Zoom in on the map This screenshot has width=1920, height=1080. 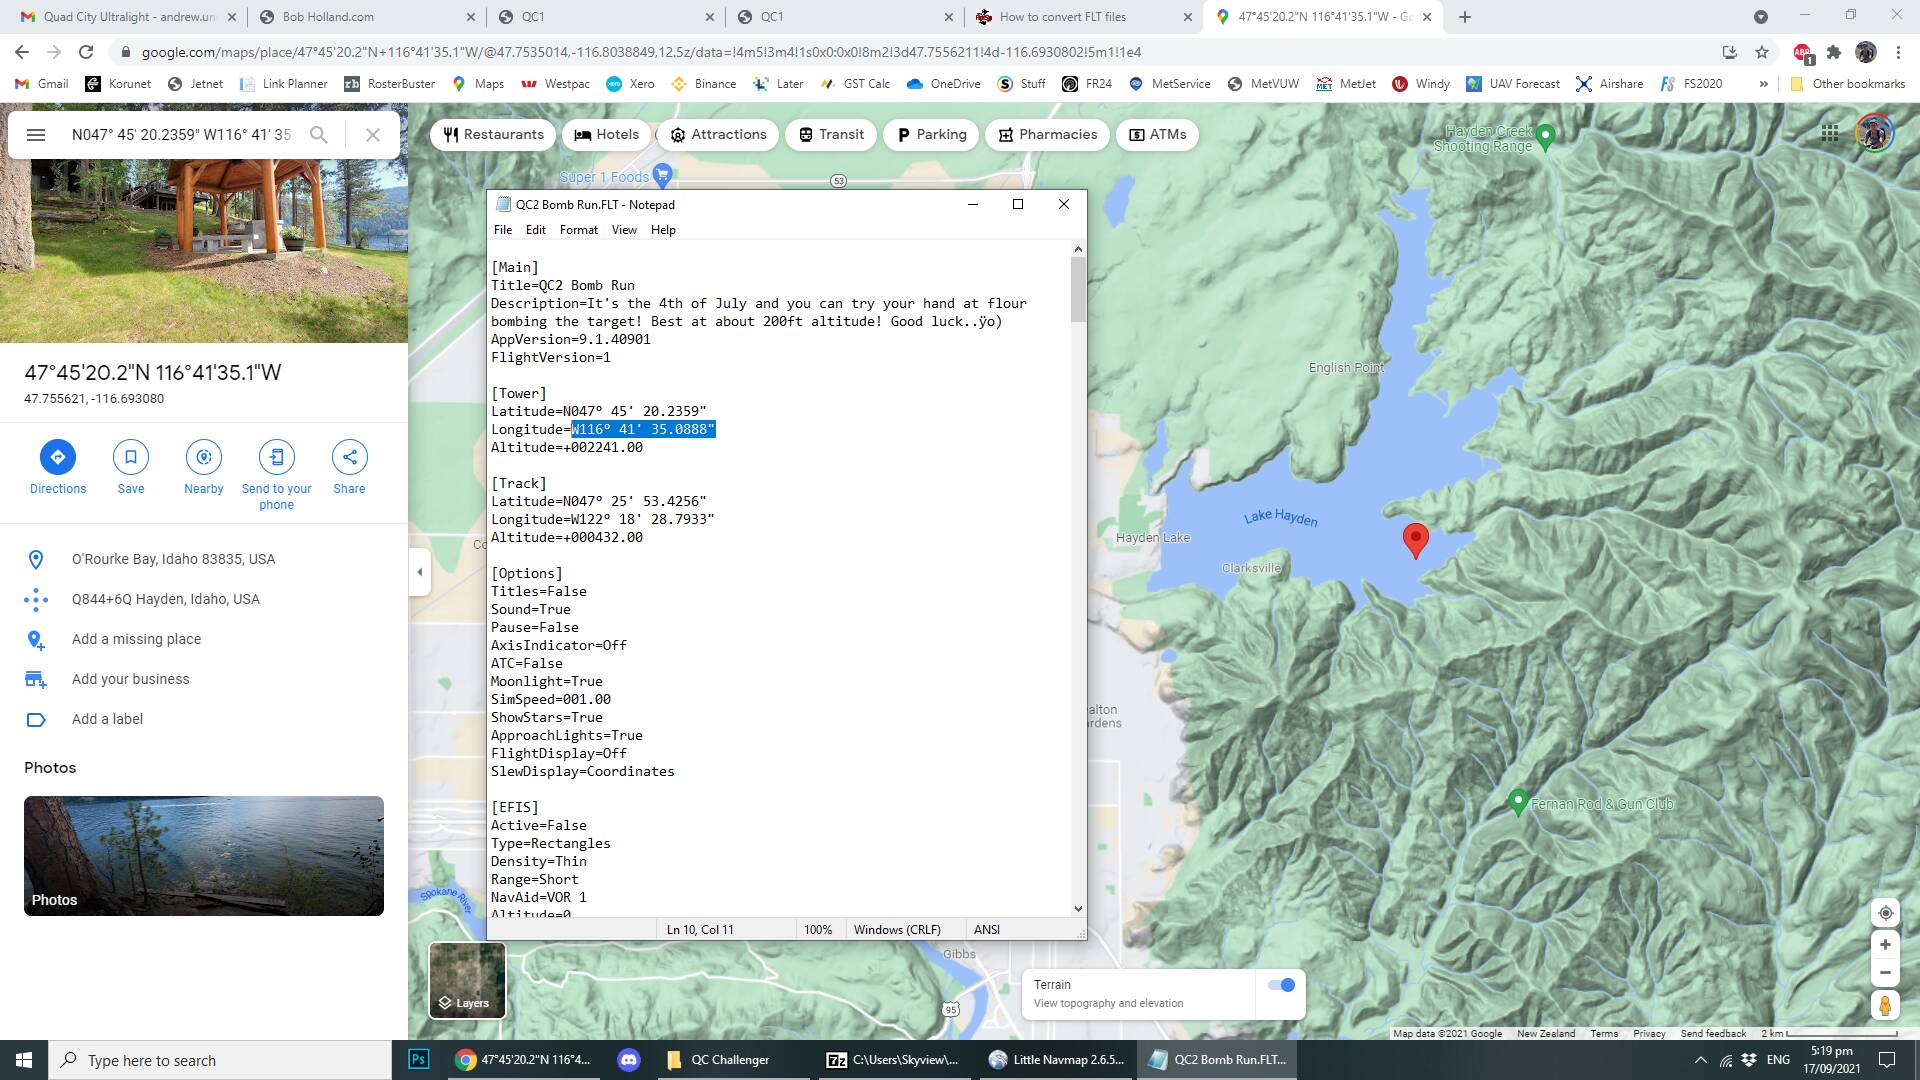tap(1885, 945)
